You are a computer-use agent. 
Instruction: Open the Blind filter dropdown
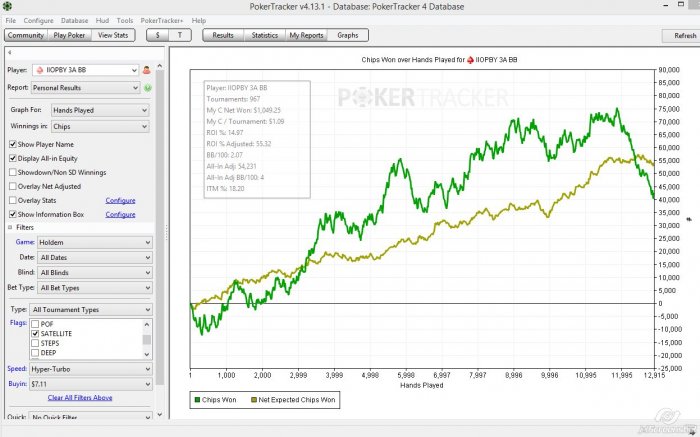94,273
